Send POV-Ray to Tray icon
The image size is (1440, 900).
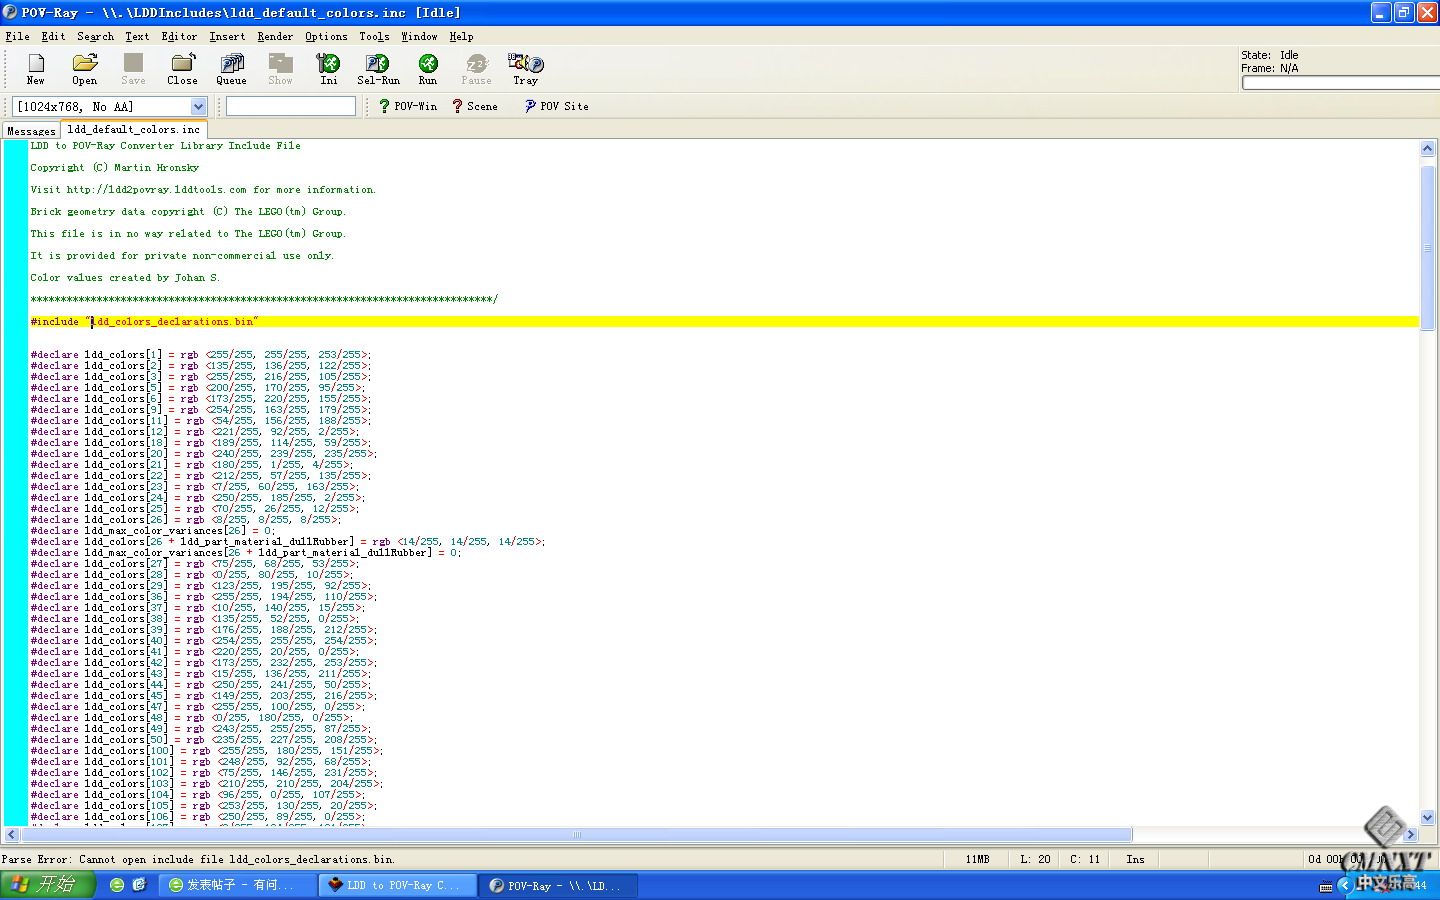(525, 69)
